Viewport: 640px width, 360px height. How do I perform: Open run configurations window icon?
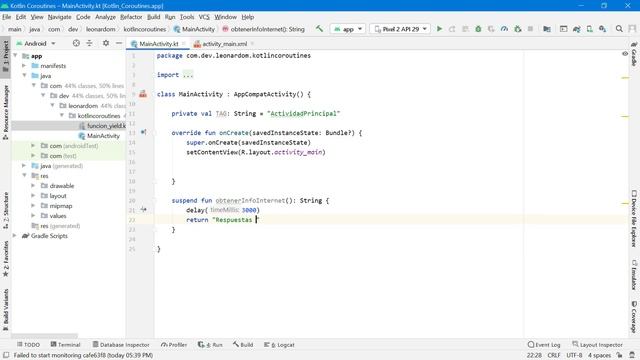pos(563,29)
